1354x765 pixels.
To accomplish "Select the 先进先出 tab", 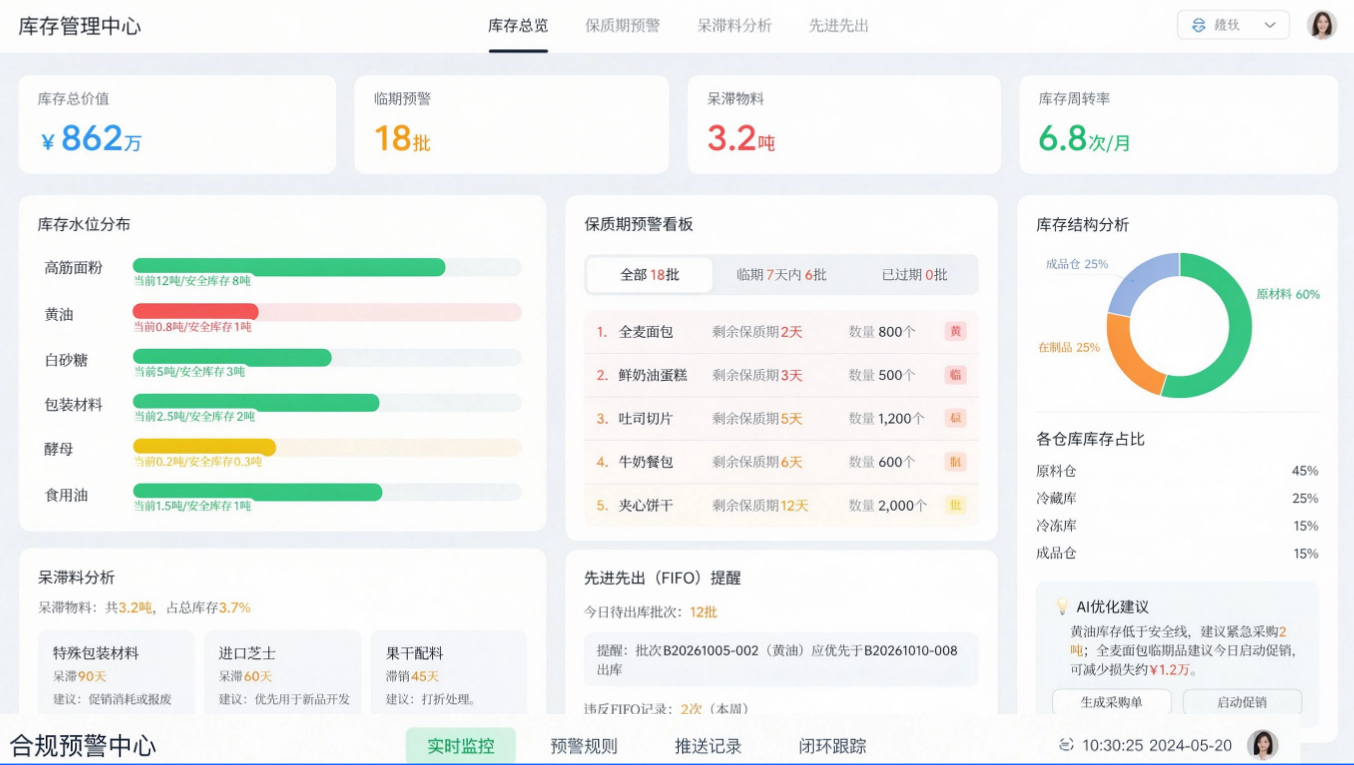I will pyautogui.click(x=838, y=26).
